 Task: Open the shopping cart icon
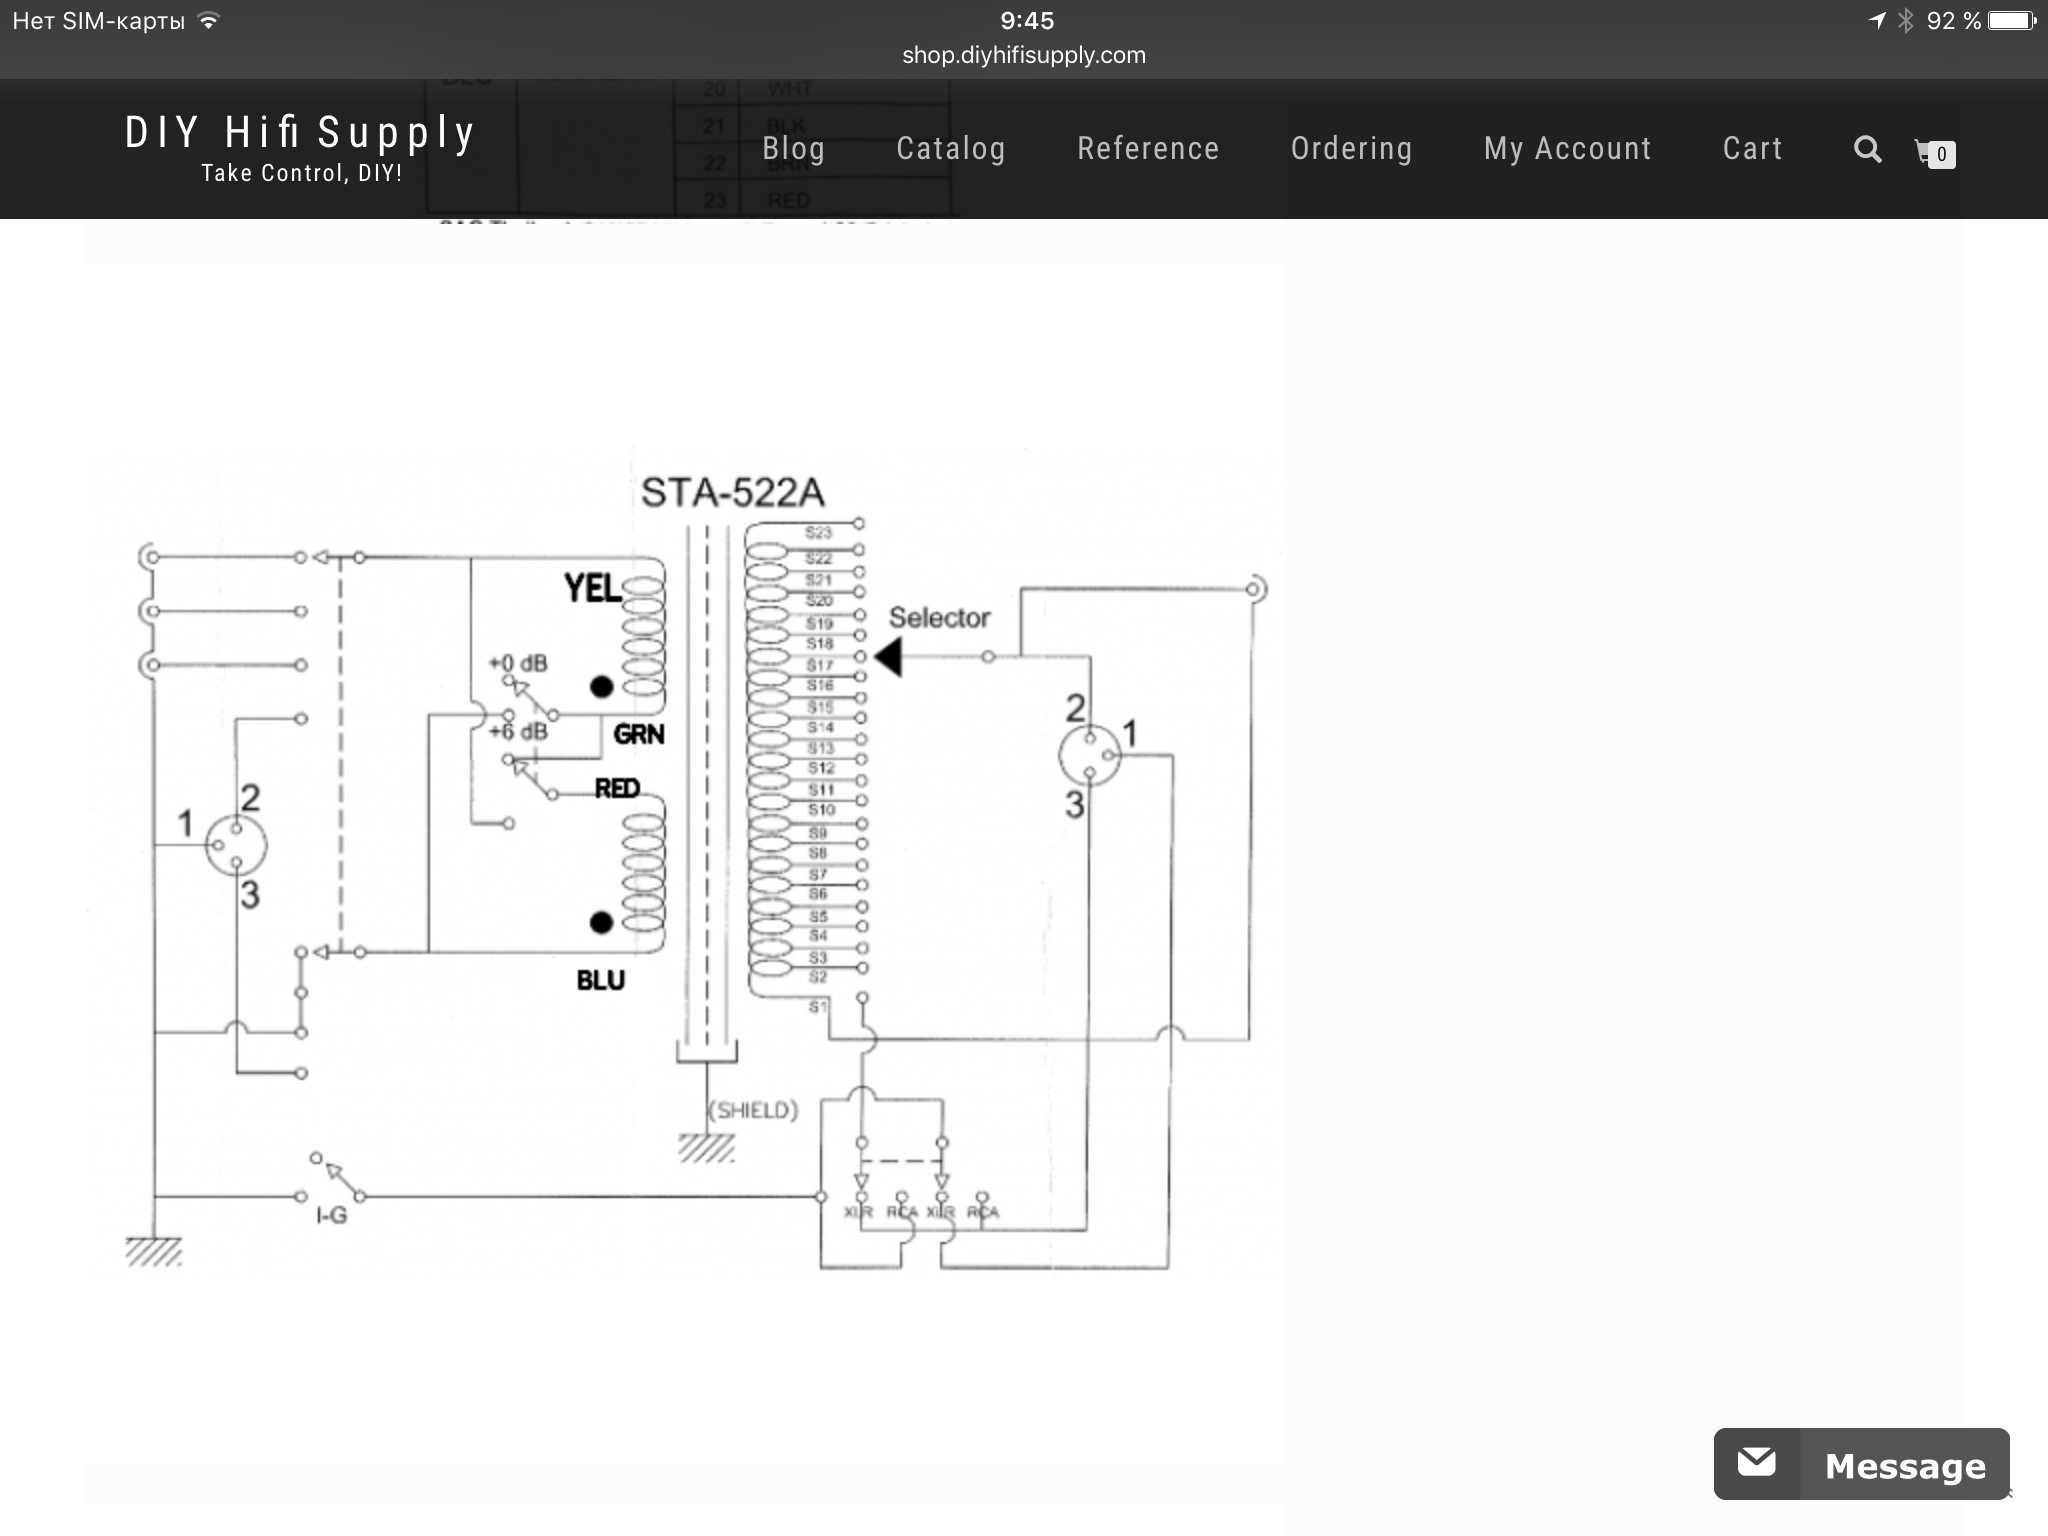[x=1924, y=150]
